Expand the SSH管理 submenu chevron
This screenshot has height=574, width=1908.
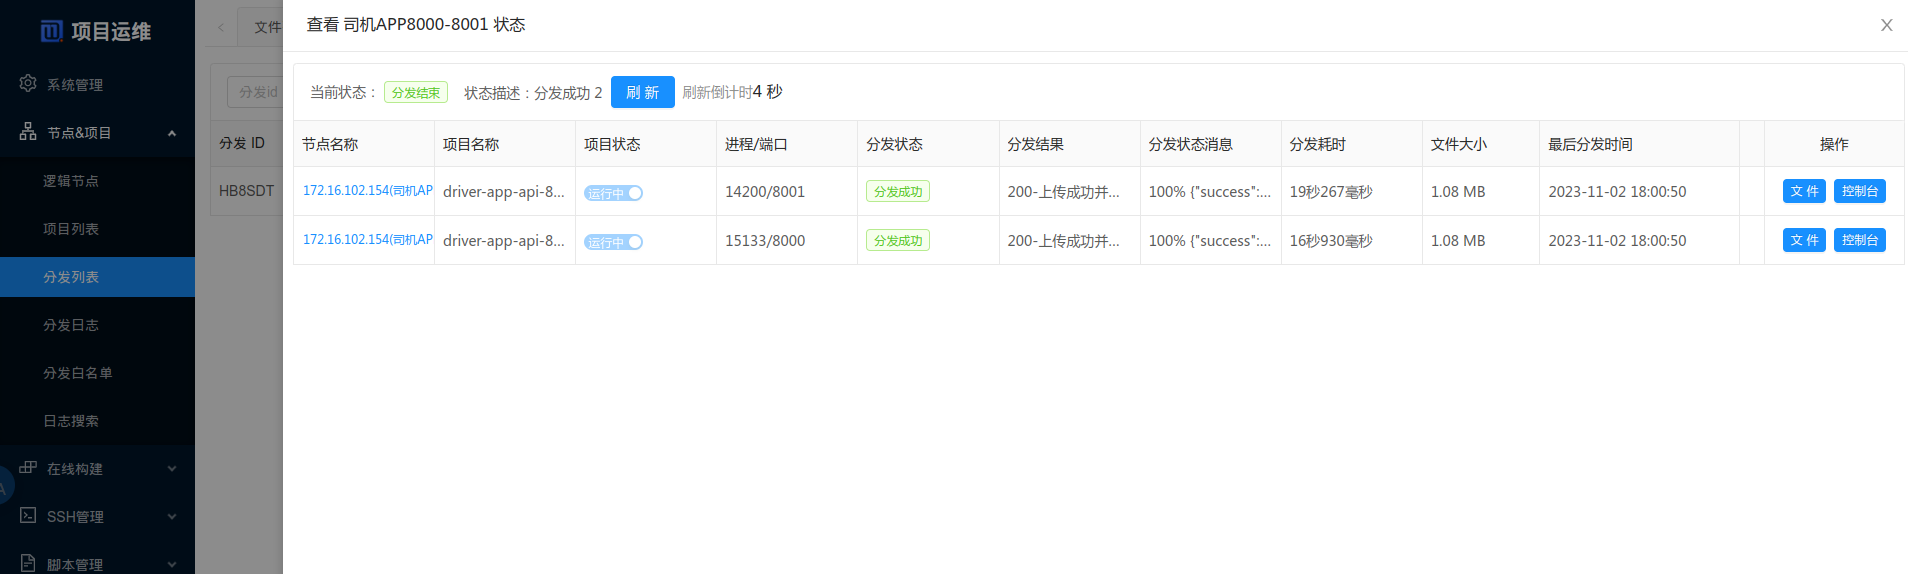tap(172, 517)
